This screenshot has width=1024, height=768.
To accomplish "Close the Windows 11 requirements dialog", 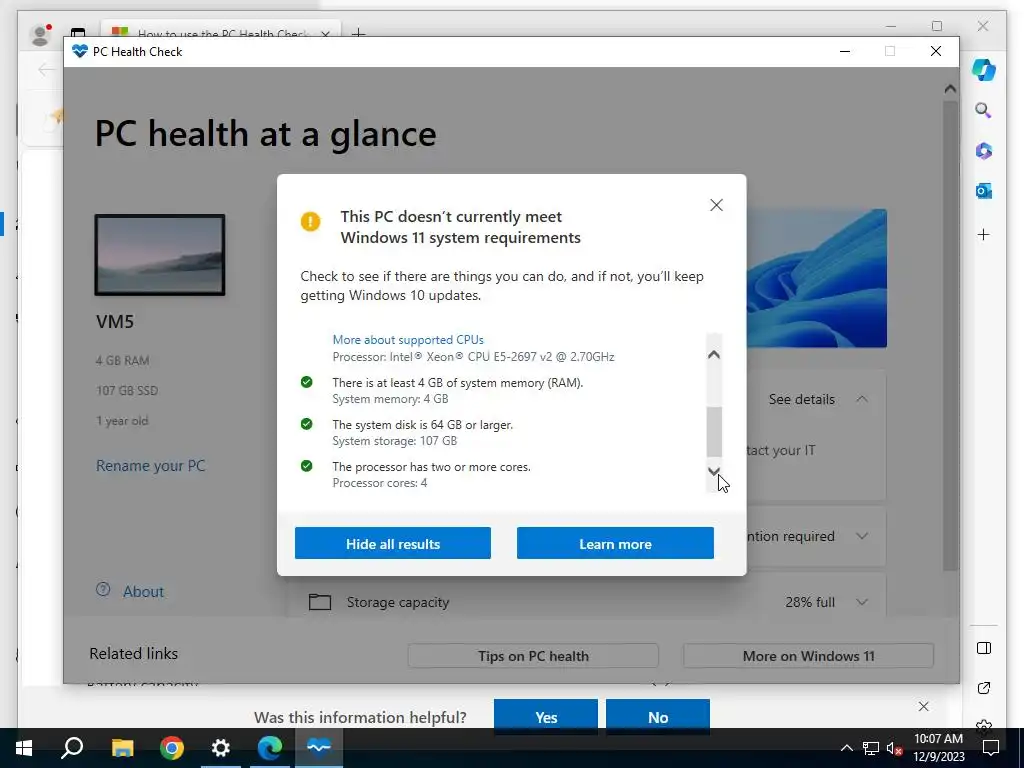I will tap(716, 205).
